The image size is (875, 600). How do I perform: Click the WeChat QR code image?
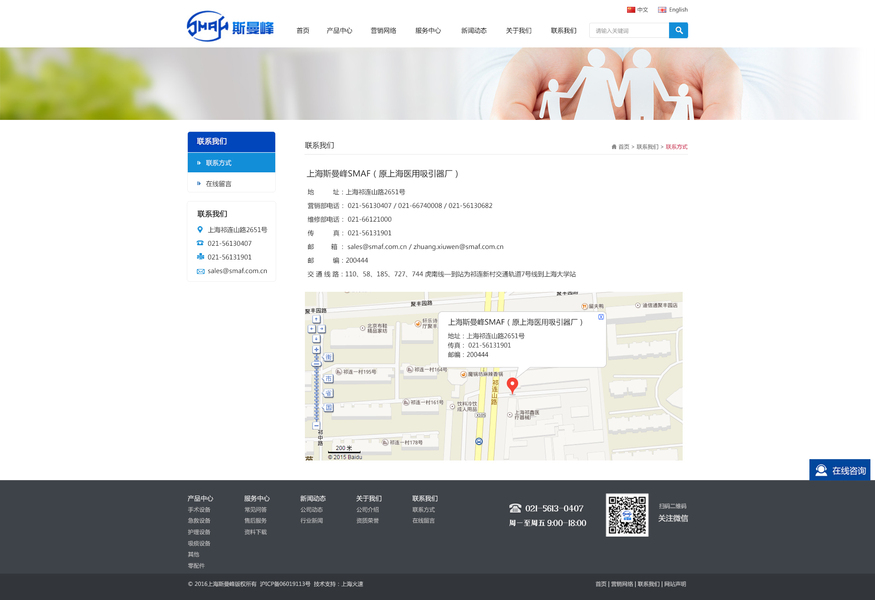(627, 515)
